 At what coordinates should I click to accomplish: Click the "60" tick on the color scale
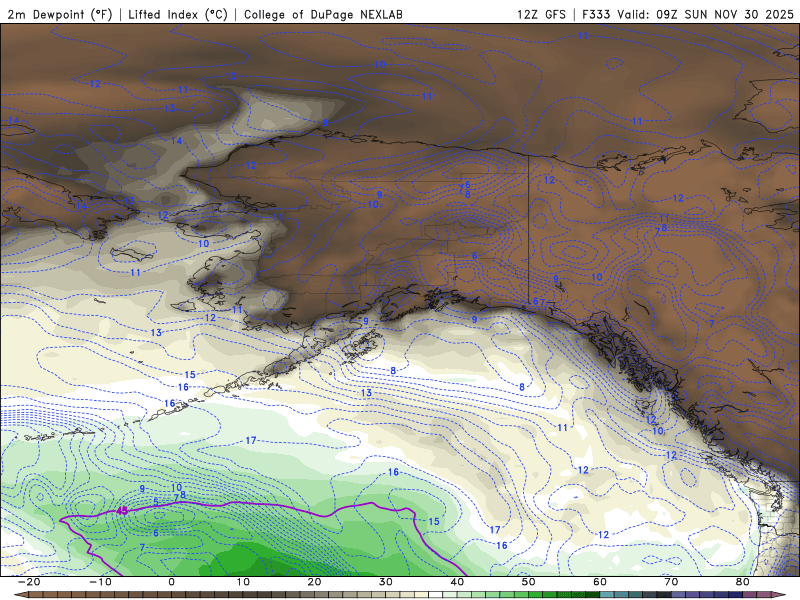point(600,582)
